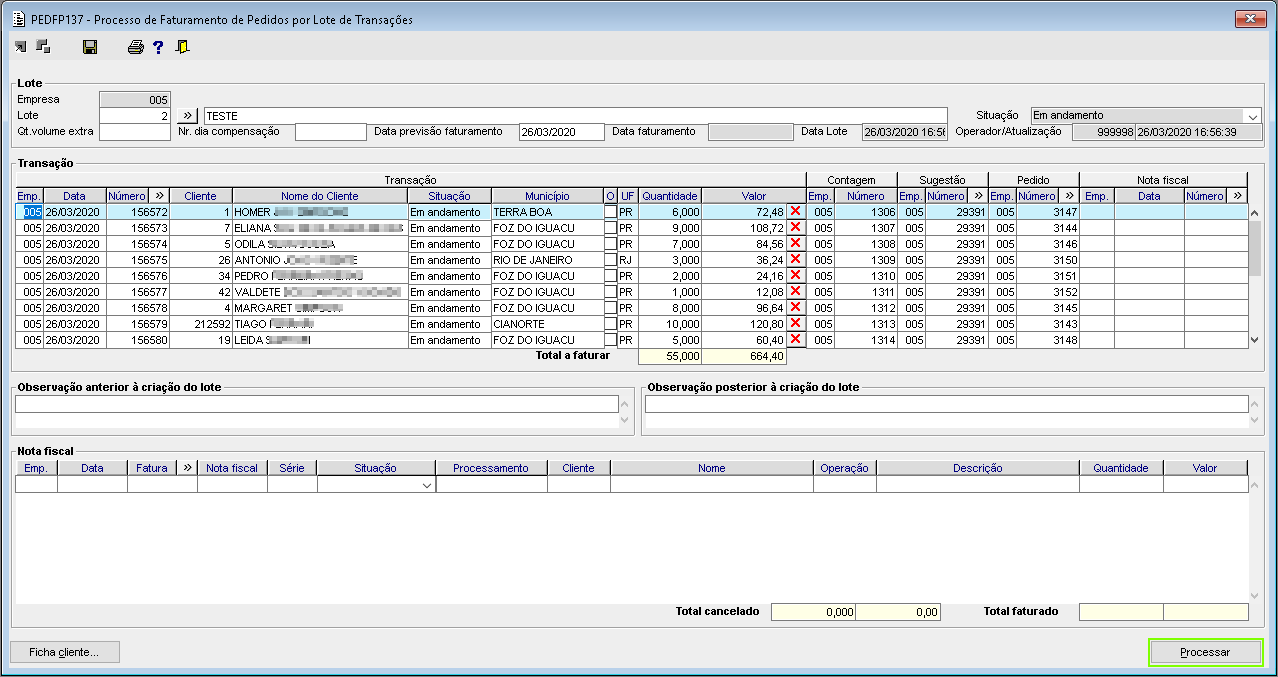Click the Qt.volume extra input field
Image resolution: width=1278 pixels, height=677 pixels.
(x=135, y=132)
